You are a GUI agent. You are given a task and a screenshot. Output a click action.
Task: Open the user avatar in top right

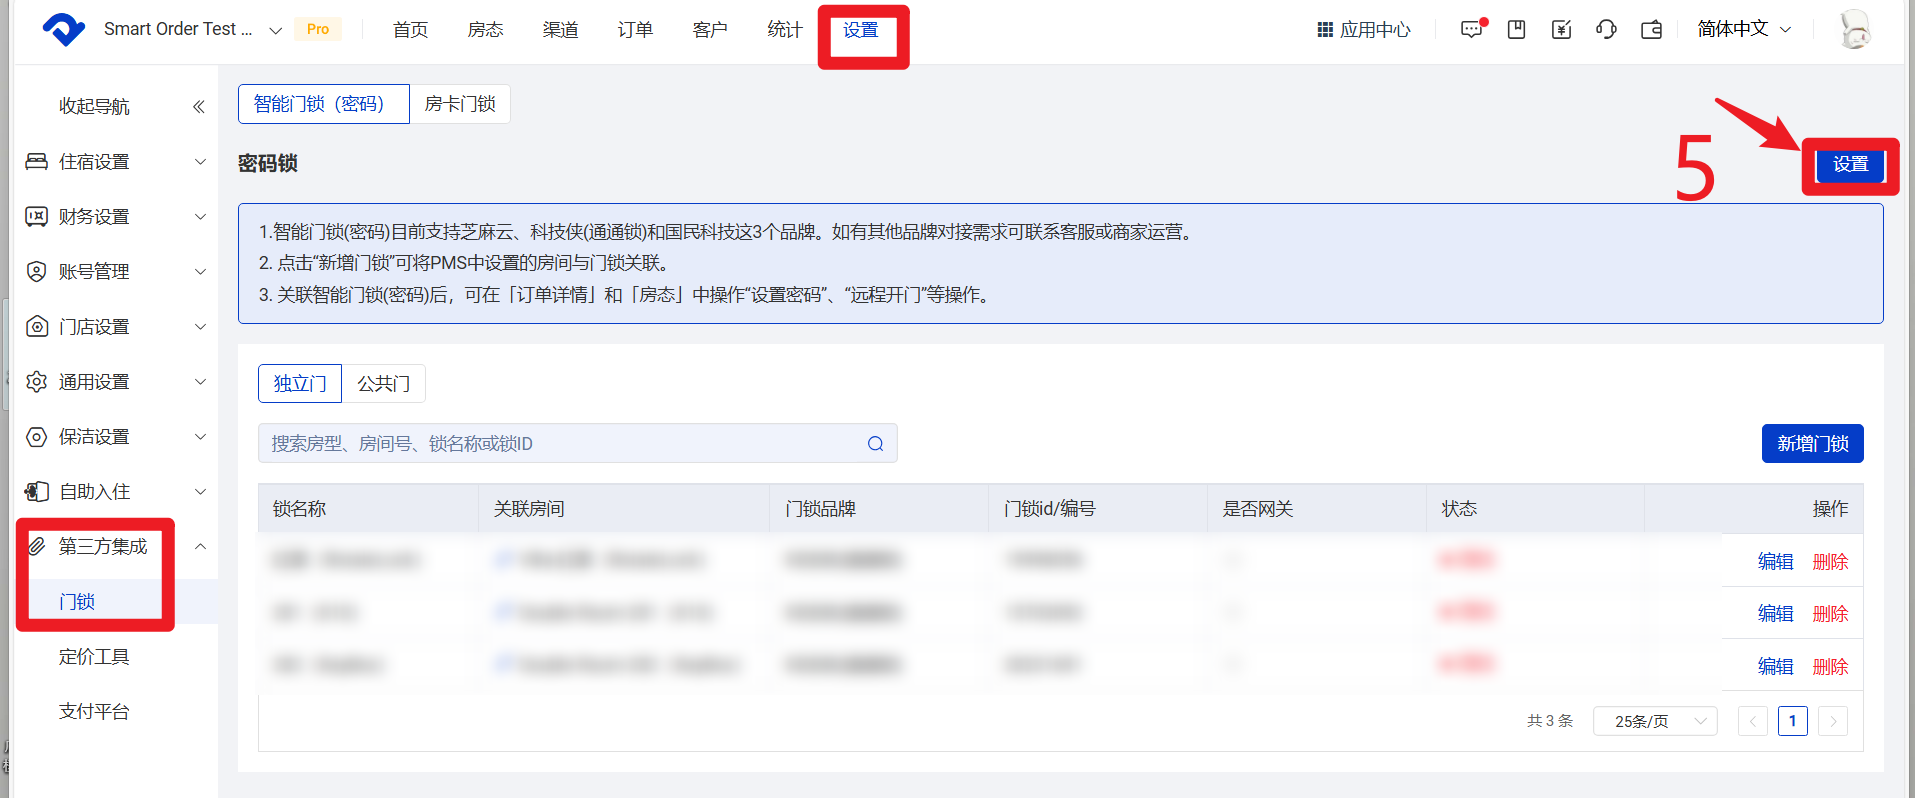tap(1855, 29)
